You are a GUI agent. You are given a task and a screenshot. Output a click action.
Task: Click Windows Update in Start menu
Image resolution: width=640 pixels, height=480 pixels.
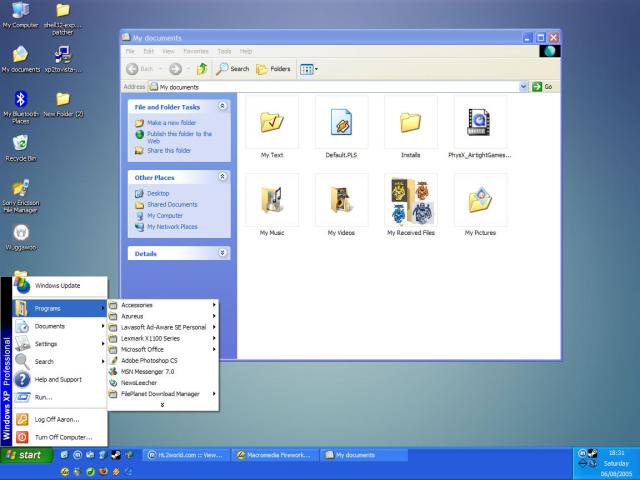(x=60, y=286)
